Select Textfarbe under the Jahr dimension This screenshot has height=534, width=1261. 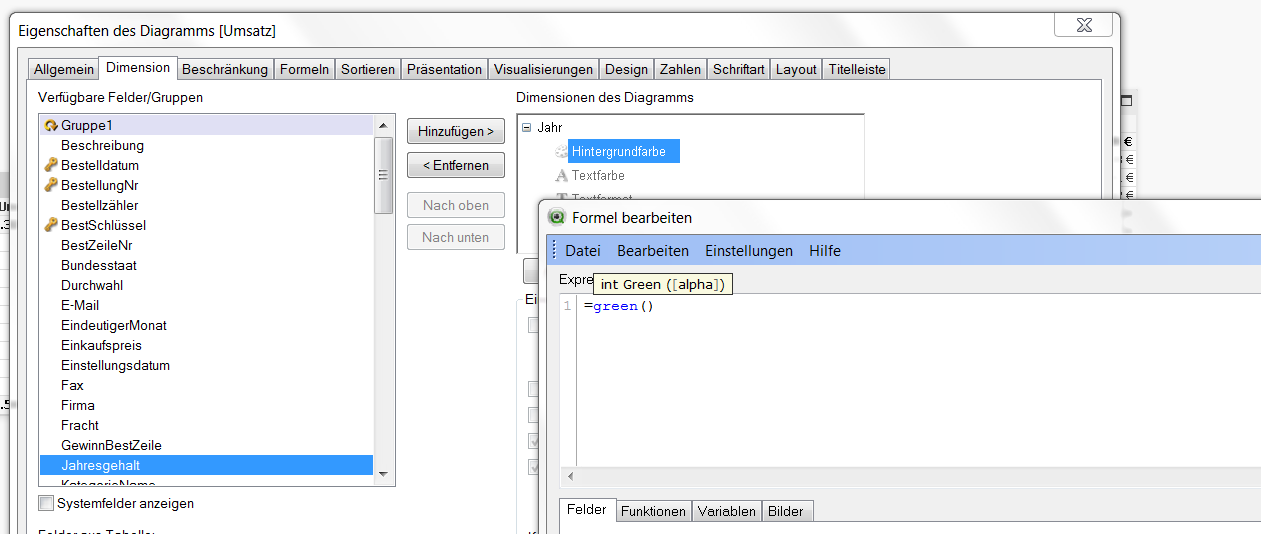coord(598,175)
